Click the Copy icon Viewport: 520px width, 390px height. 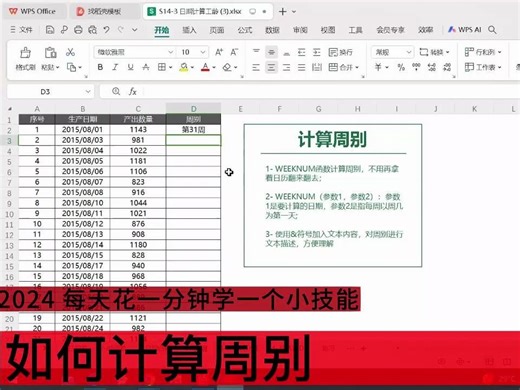click(x=71, y=67)
